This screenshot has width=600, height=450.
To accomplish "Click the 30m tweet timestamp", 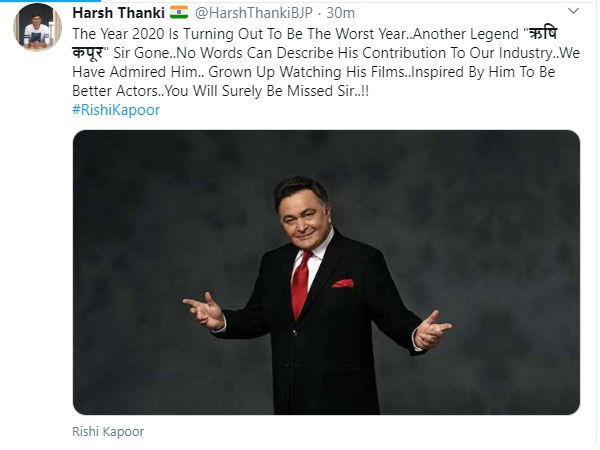I will [341, 13].
